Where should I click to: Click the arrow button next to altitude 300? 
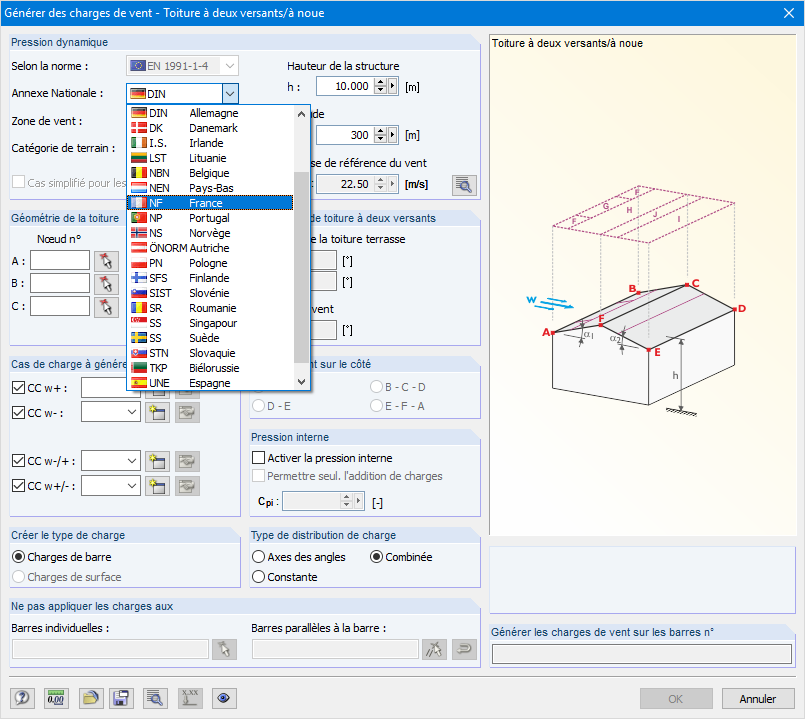click(x=393, y=135)
